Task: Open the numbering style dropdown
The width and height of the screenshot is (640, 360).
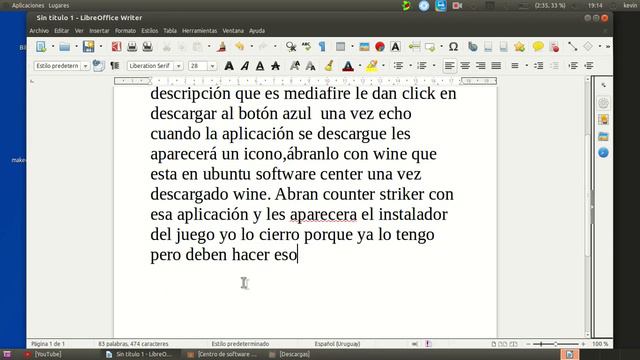Action: [x=434, y=66]
